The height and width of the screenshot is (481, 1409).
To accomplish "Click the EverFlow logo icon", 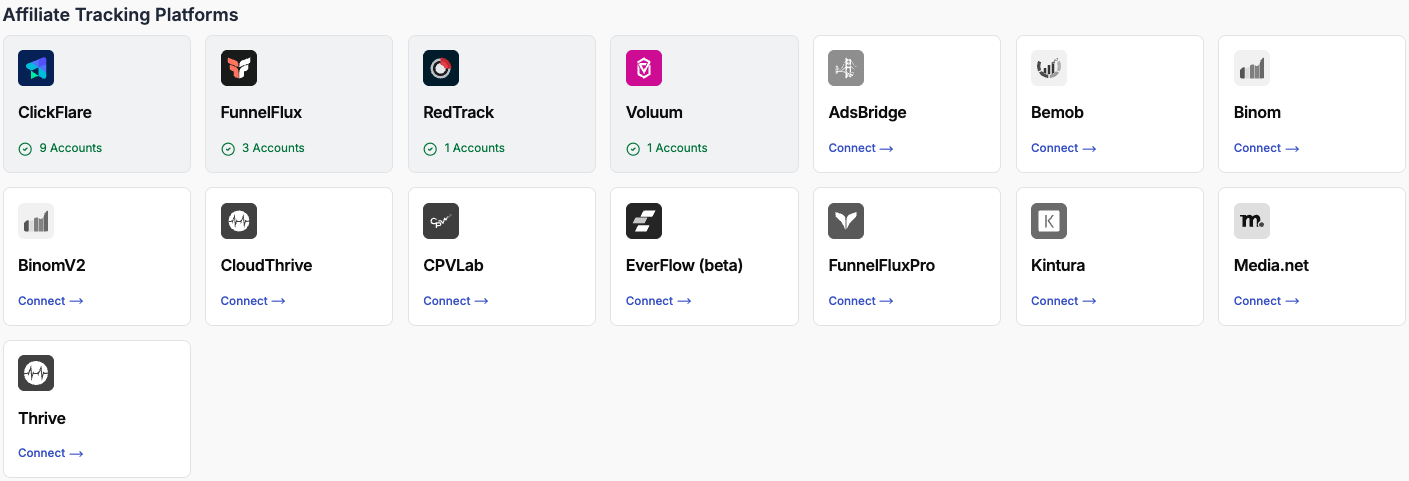I will 644,221.
